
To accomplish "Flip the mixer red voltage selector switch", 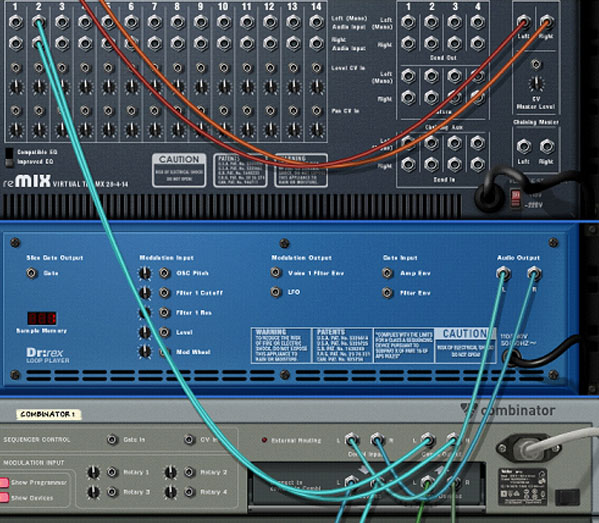I will (x=516, y=199).
